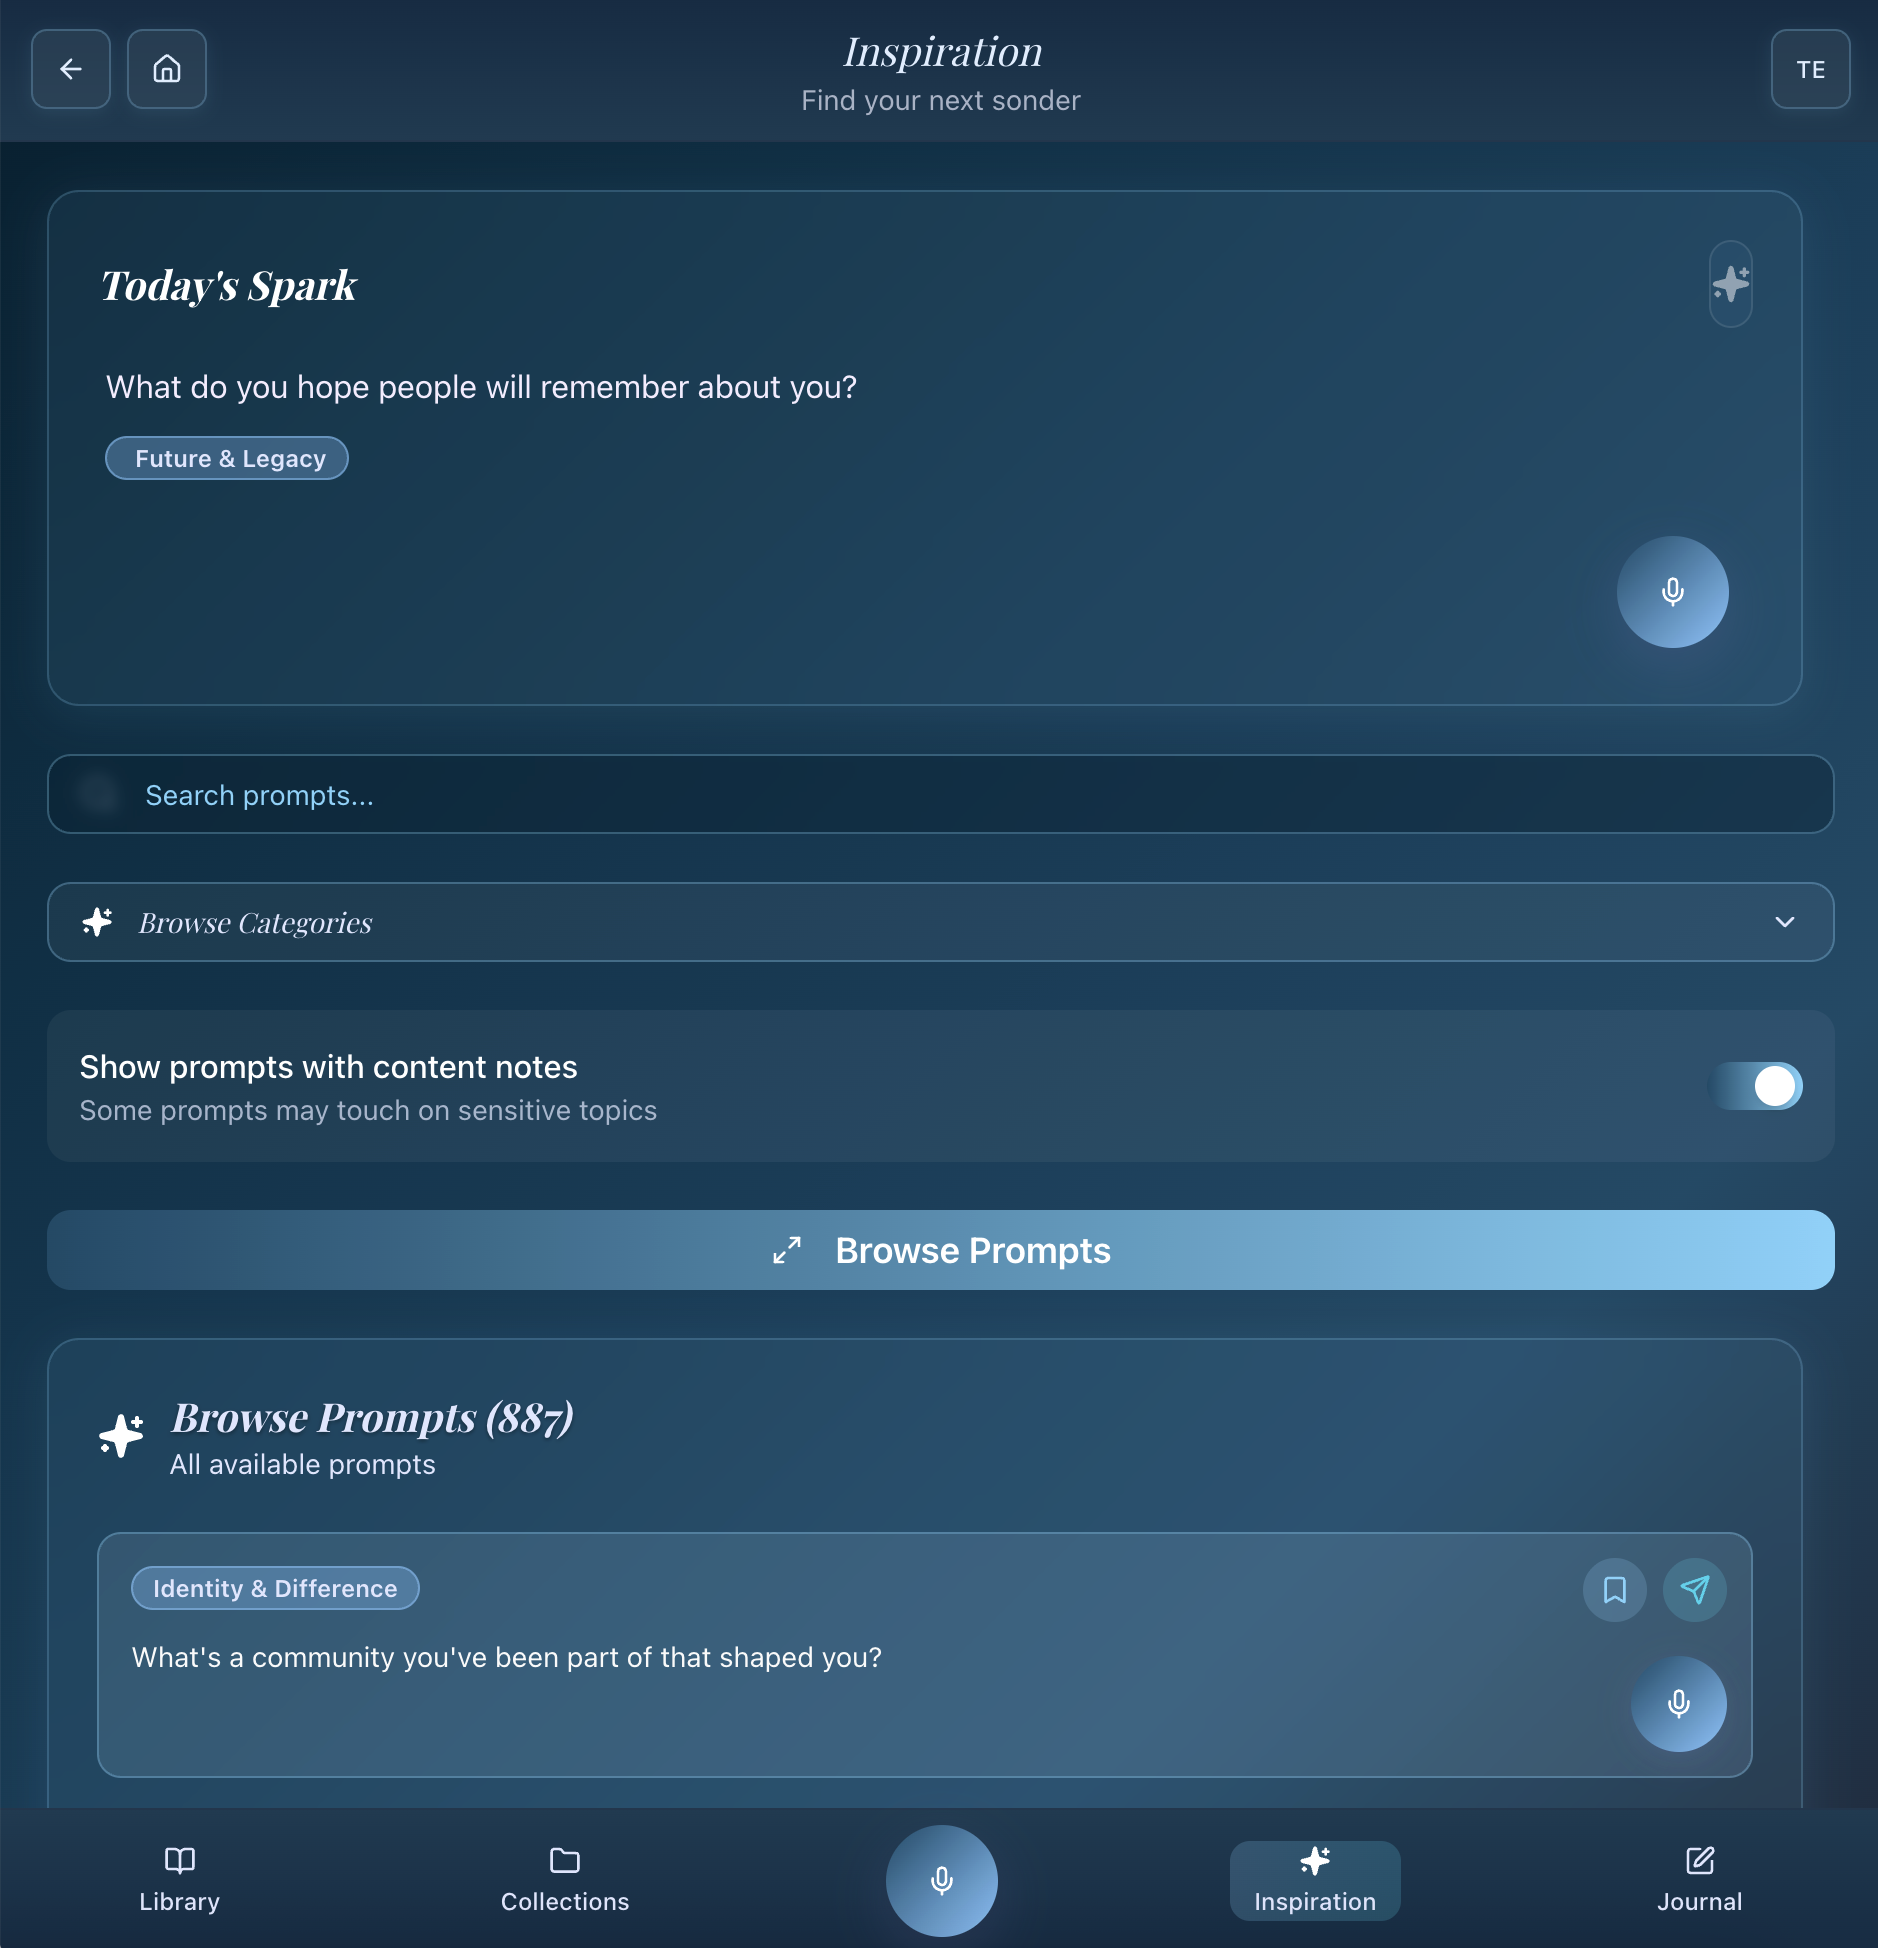Click the back arrow button
This screenshot has height=1948, width=1878.
click(71, 69)
